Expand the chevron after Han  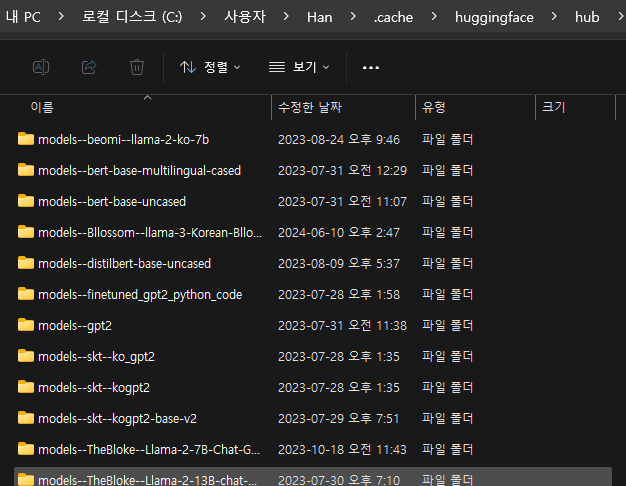coord(353,17)
